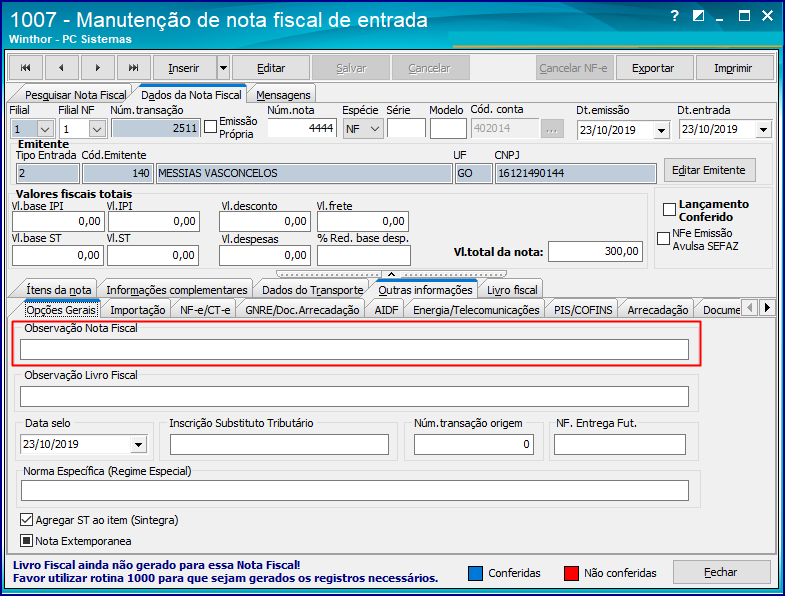
Task: Jump to last record button
Action: (133, 68)
